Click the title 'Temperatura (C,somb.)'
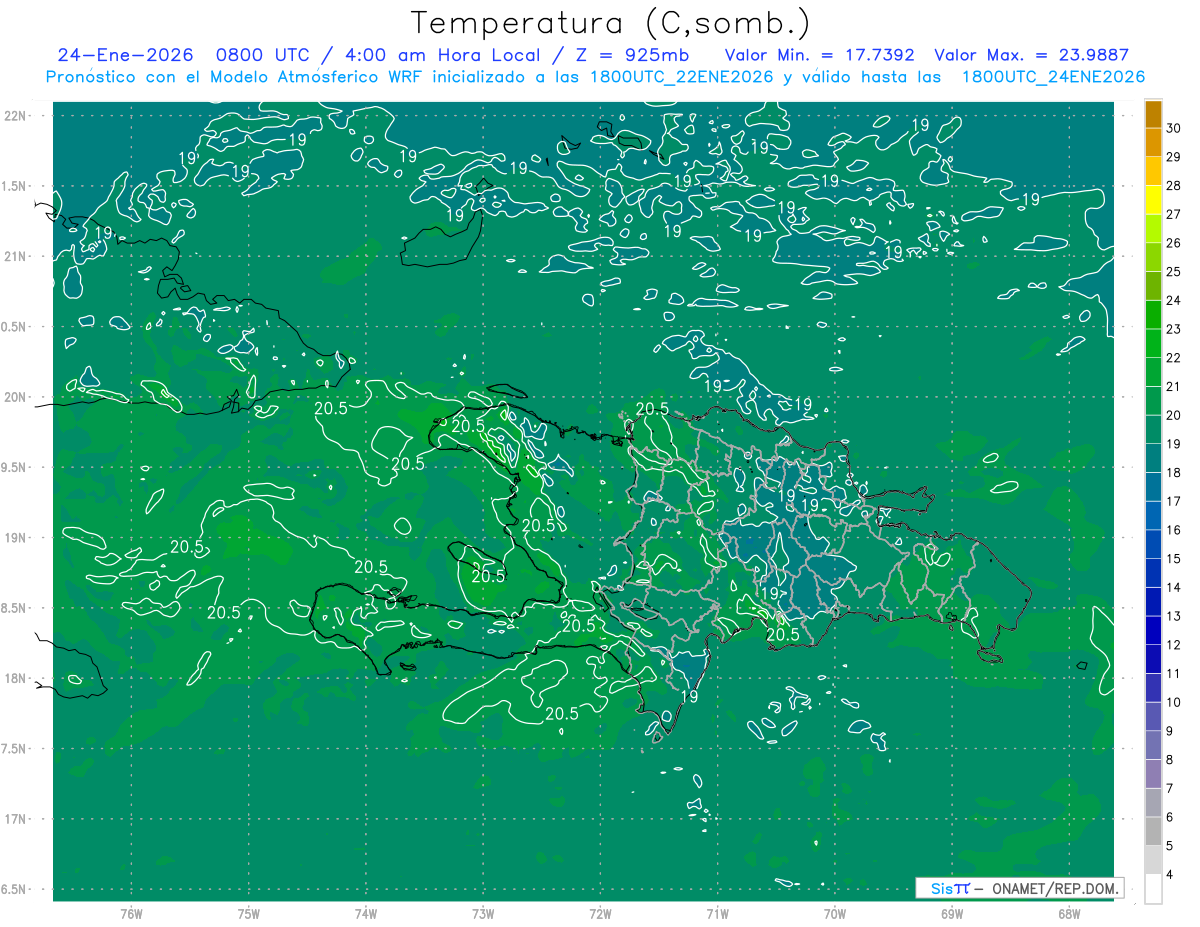Viewport: 1200px width, 927px height. click(x=611, y=24)
